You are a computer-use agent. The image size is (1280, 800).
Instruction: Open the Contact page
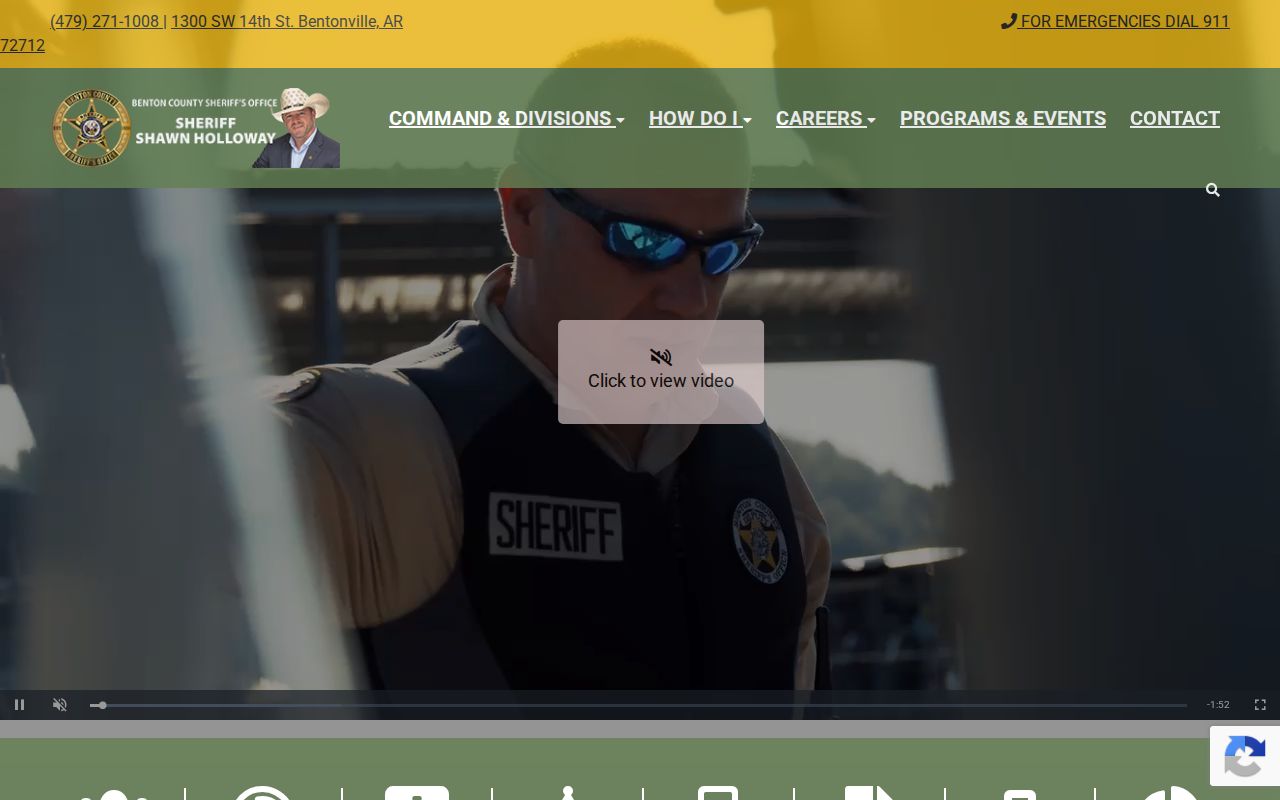(x=1175, y=118)
